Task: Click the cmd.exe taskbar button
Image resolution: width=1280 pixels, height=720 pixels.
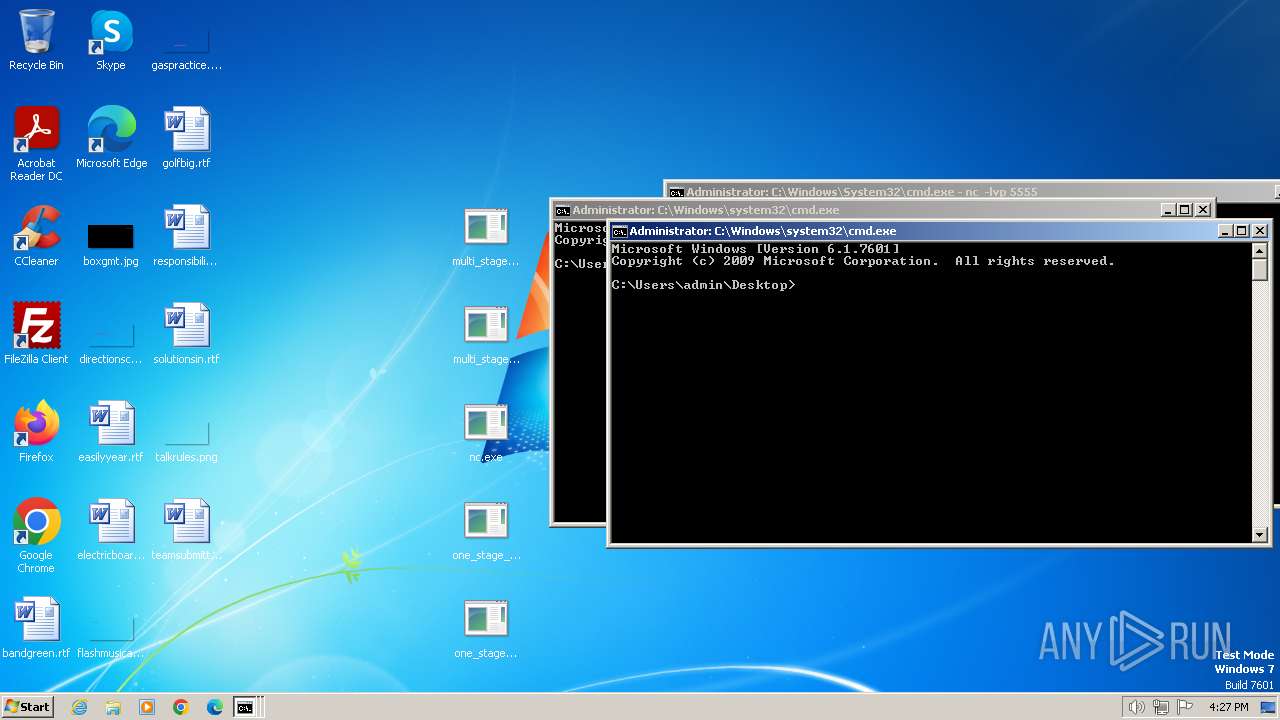Action: [248, 707]
